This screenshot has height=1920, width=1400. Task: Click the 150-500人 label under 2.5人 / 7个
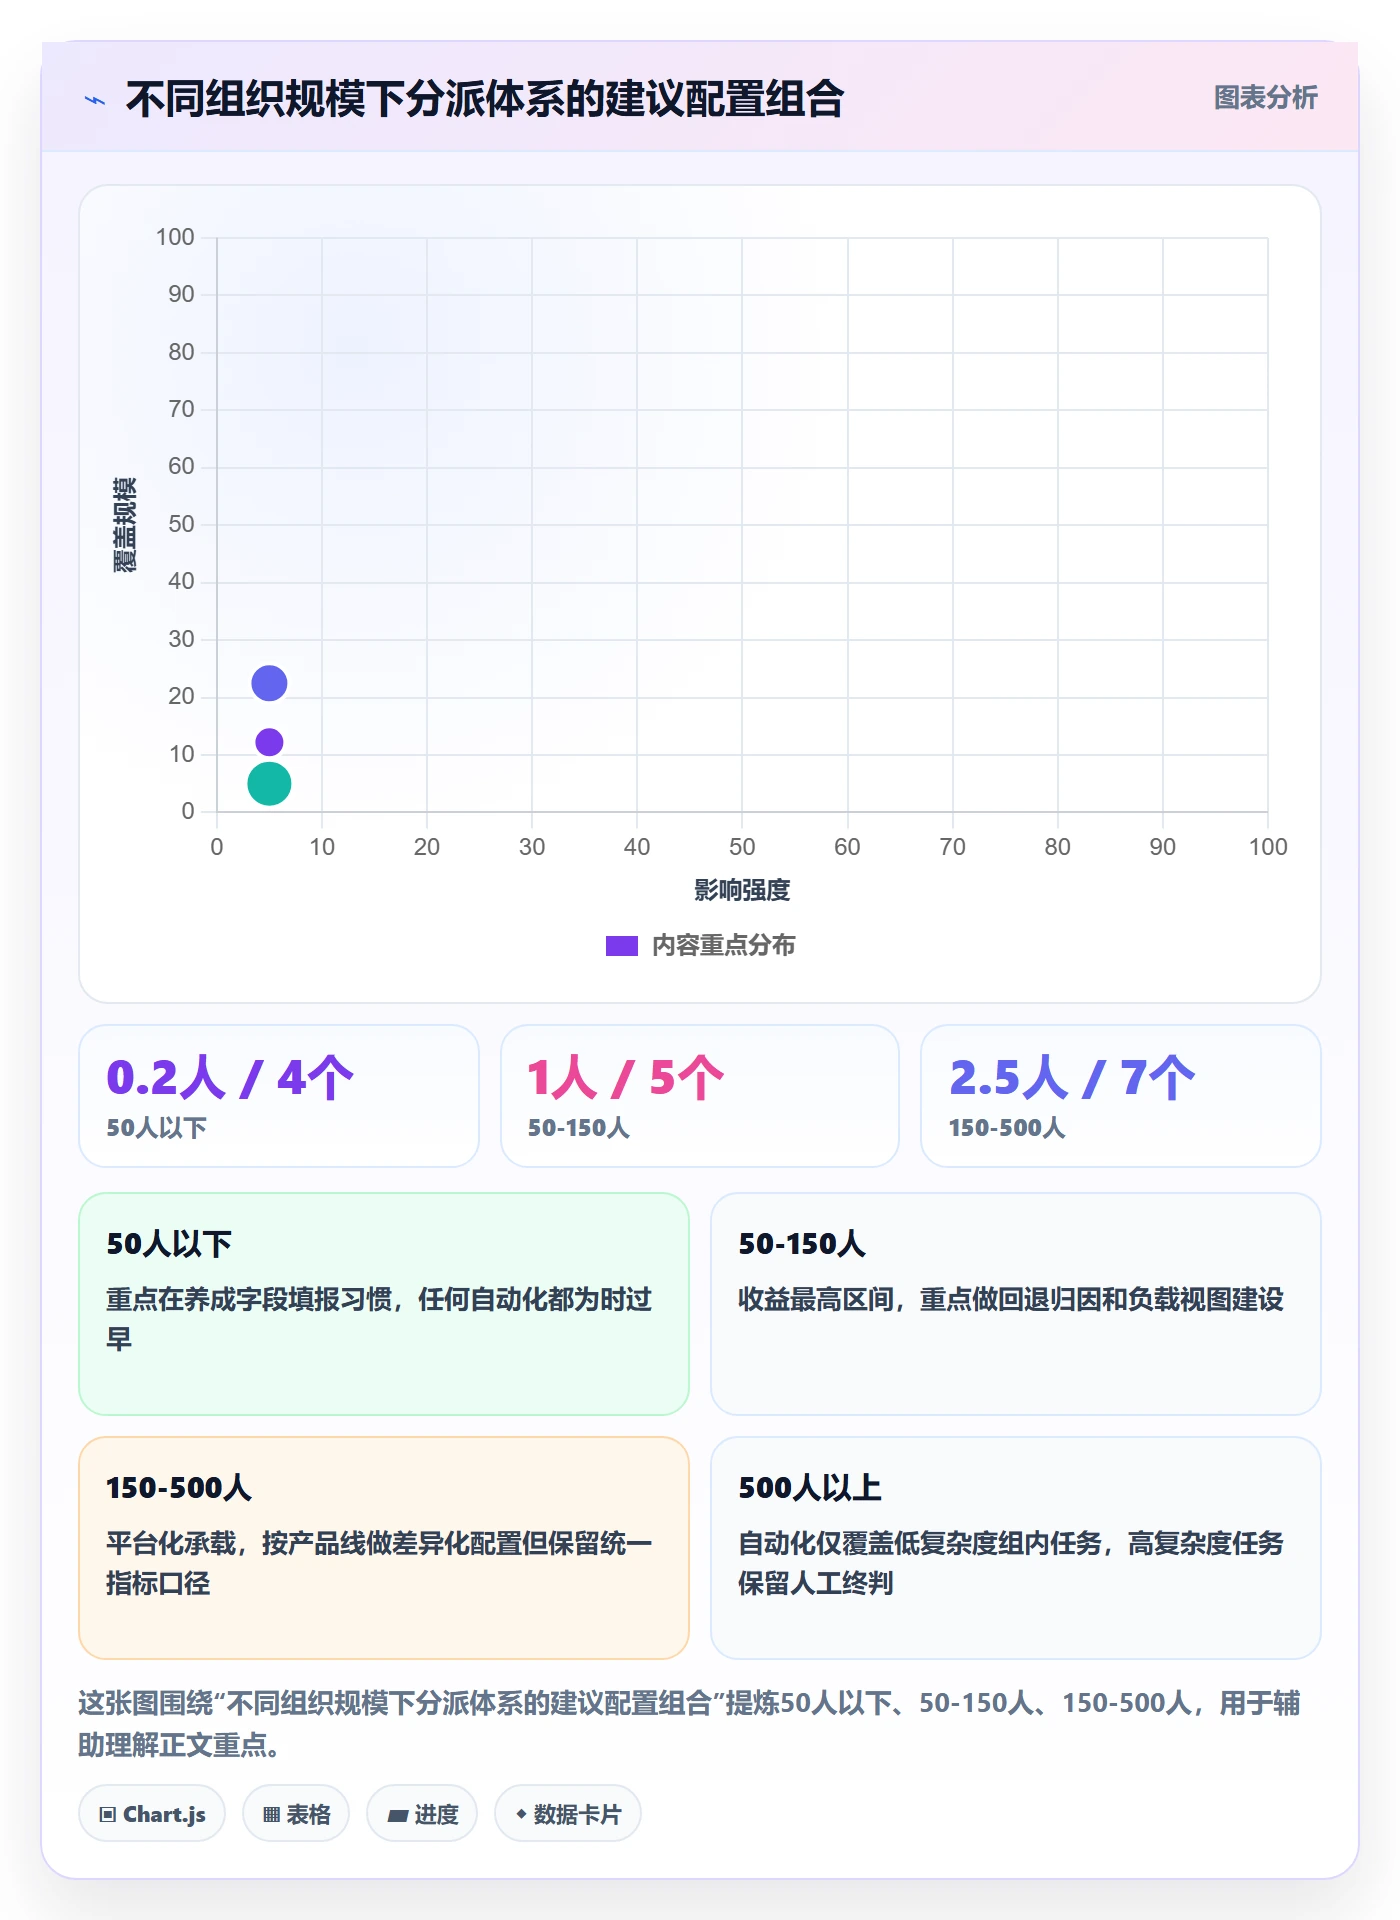tap(1007, 1128)
